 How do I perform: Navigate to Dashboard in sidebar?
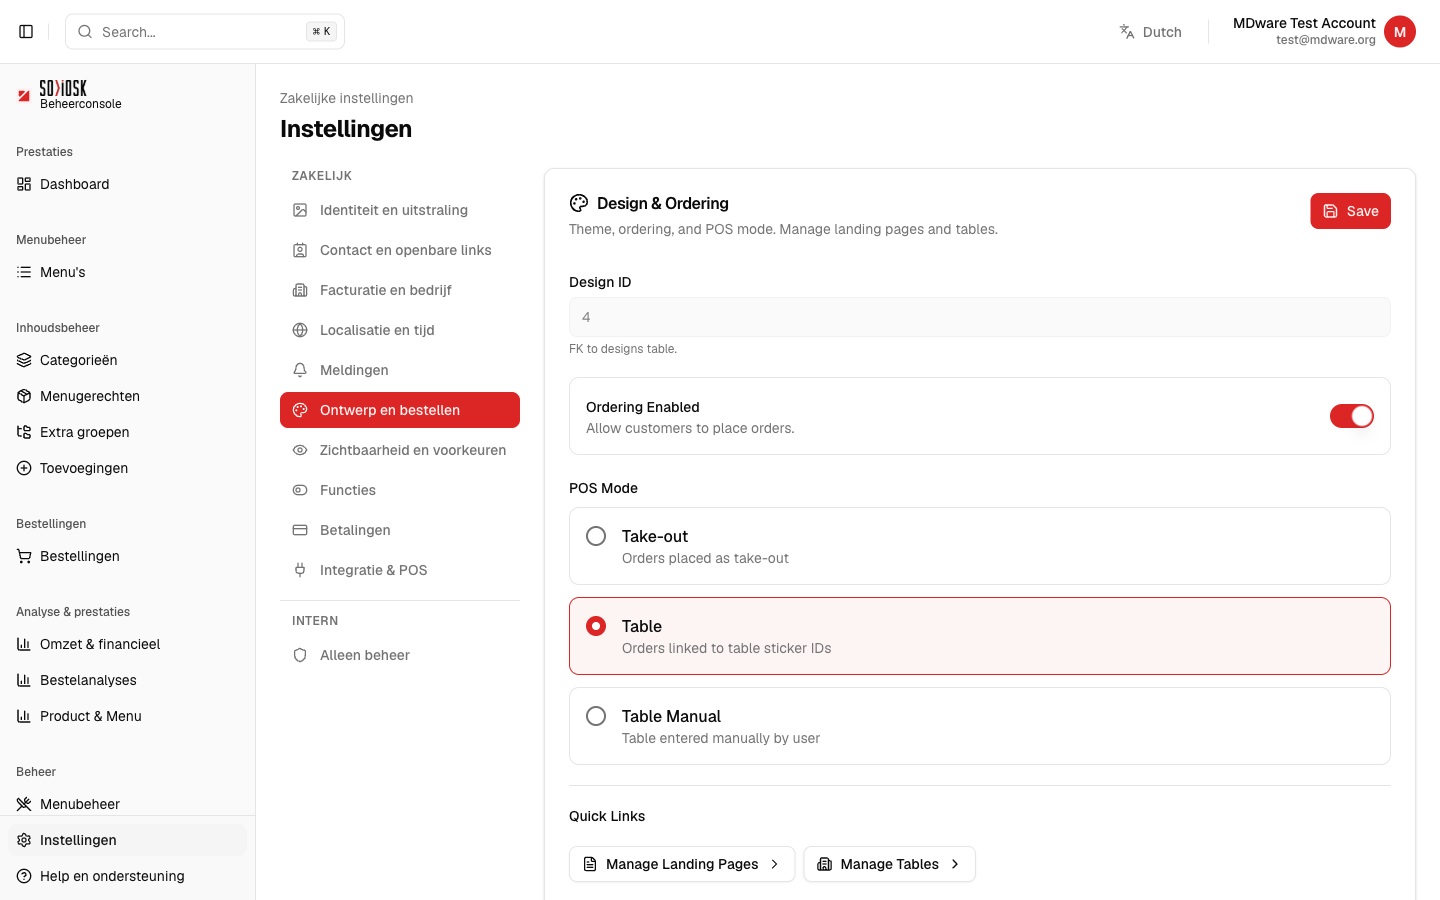[127, 184]
